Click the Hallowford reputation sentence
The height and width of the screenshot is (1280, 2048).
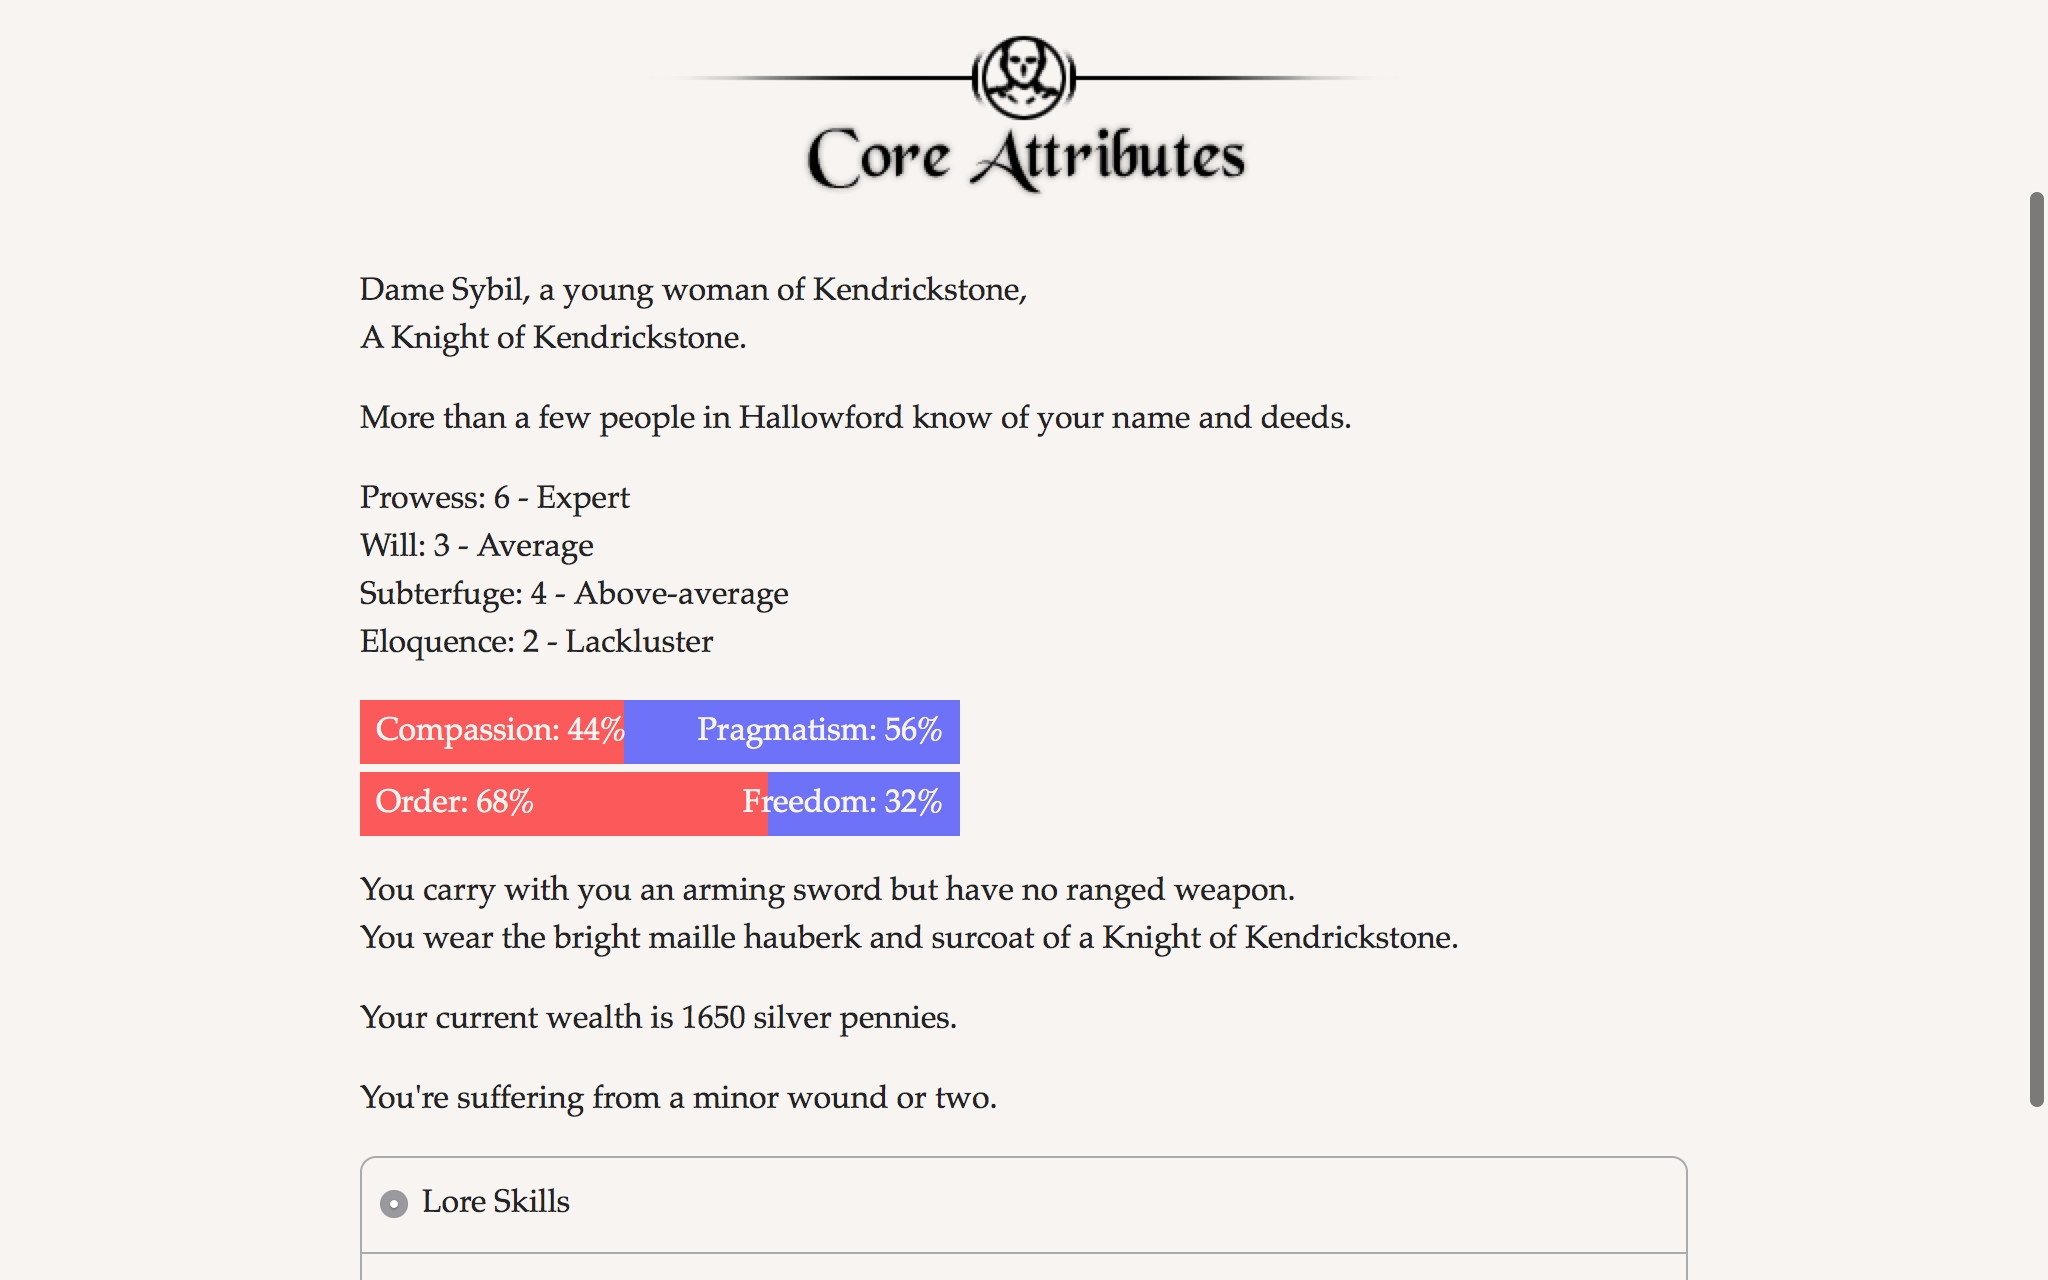[x=855, y=417]
